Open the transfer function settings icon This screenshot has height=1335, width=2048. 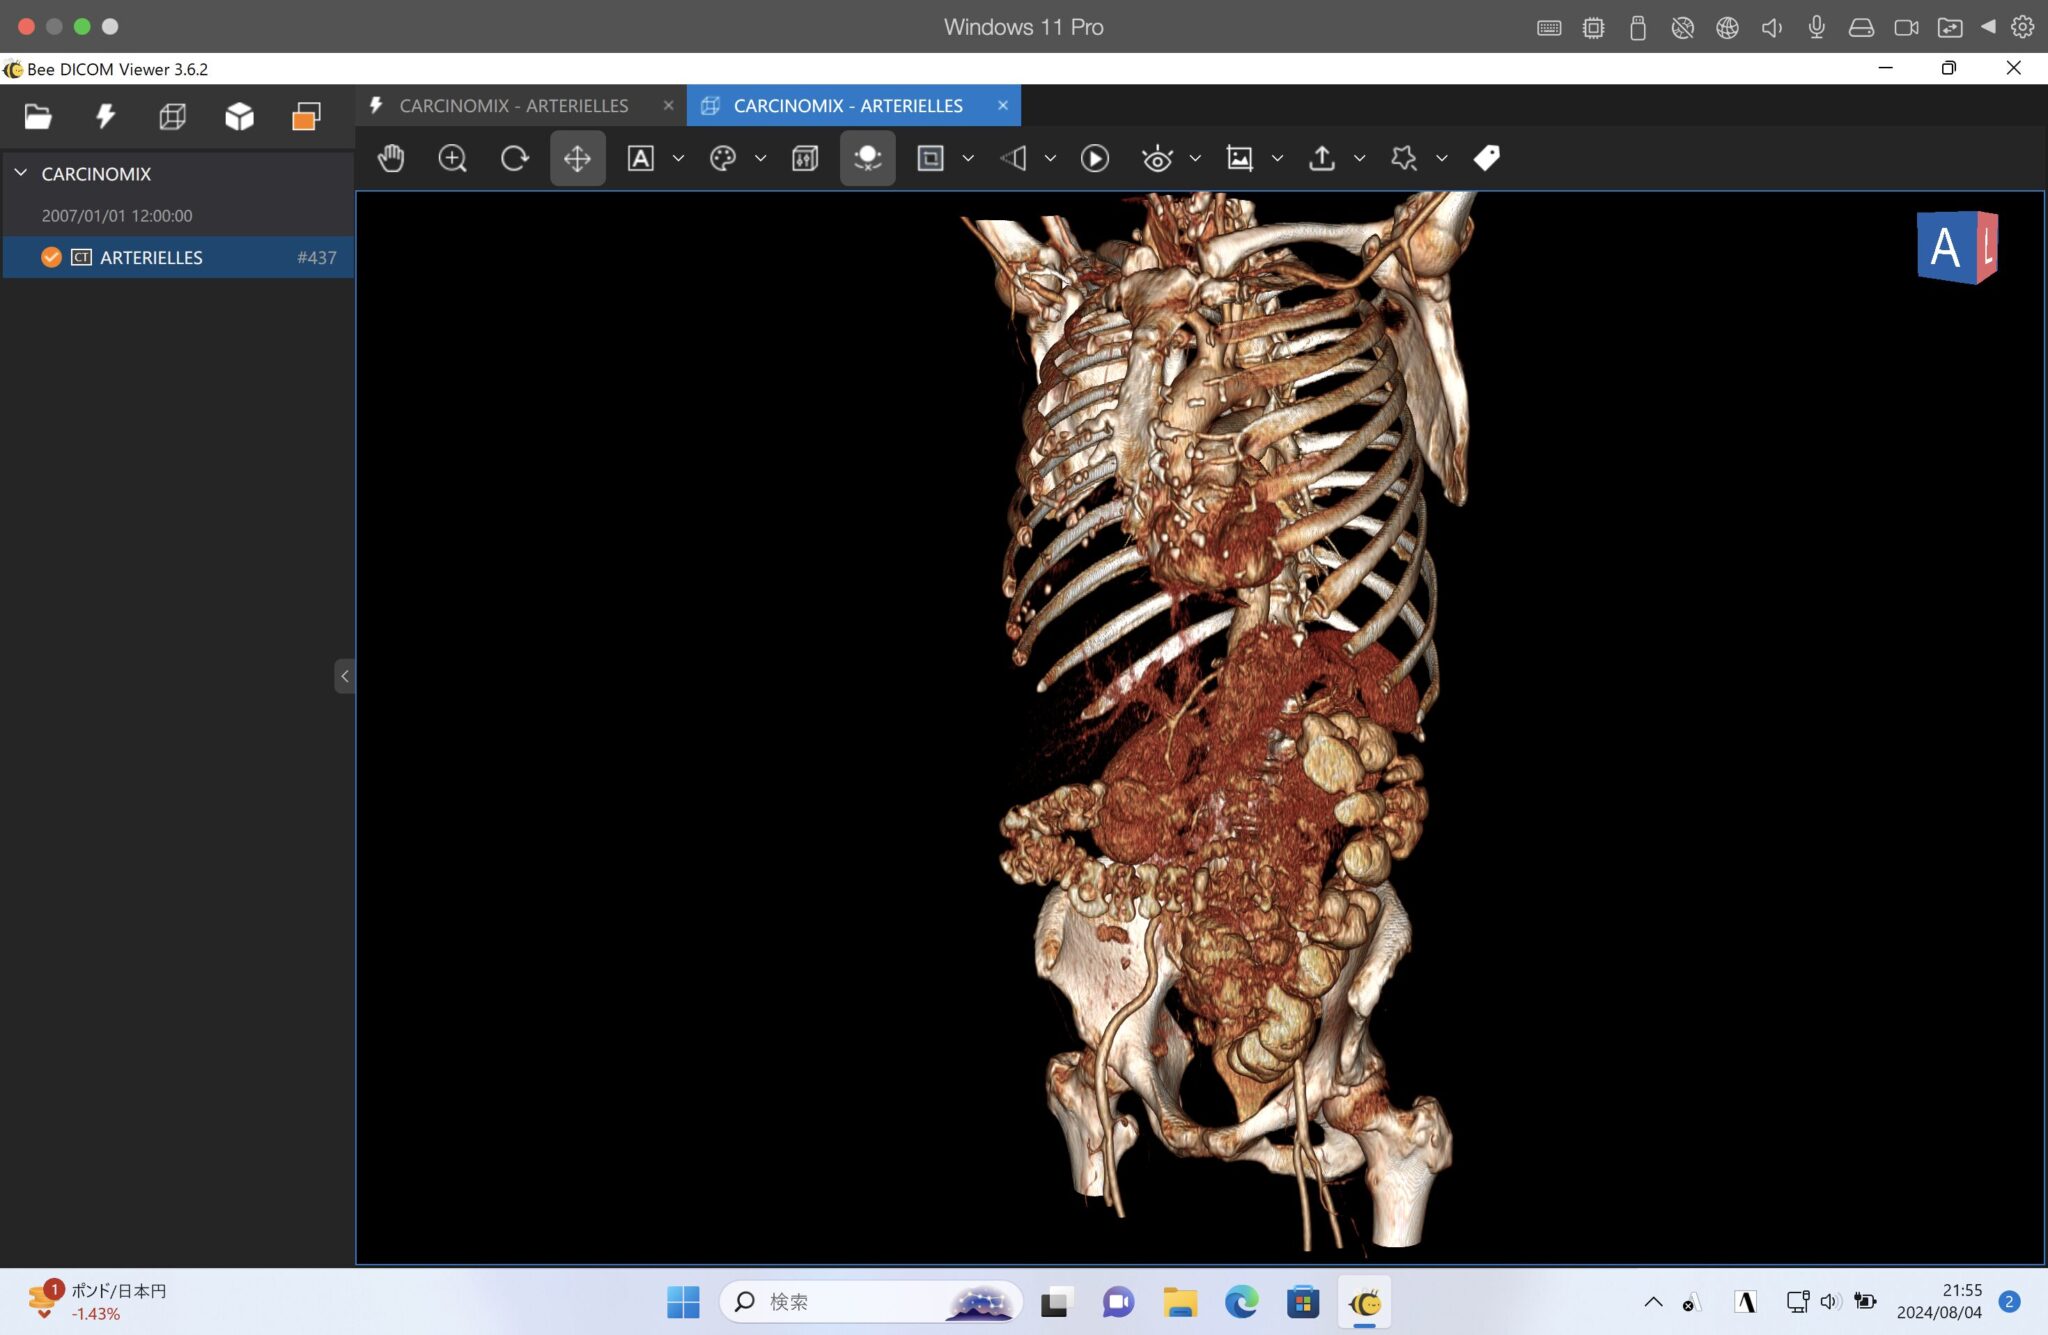click(805, 158)
